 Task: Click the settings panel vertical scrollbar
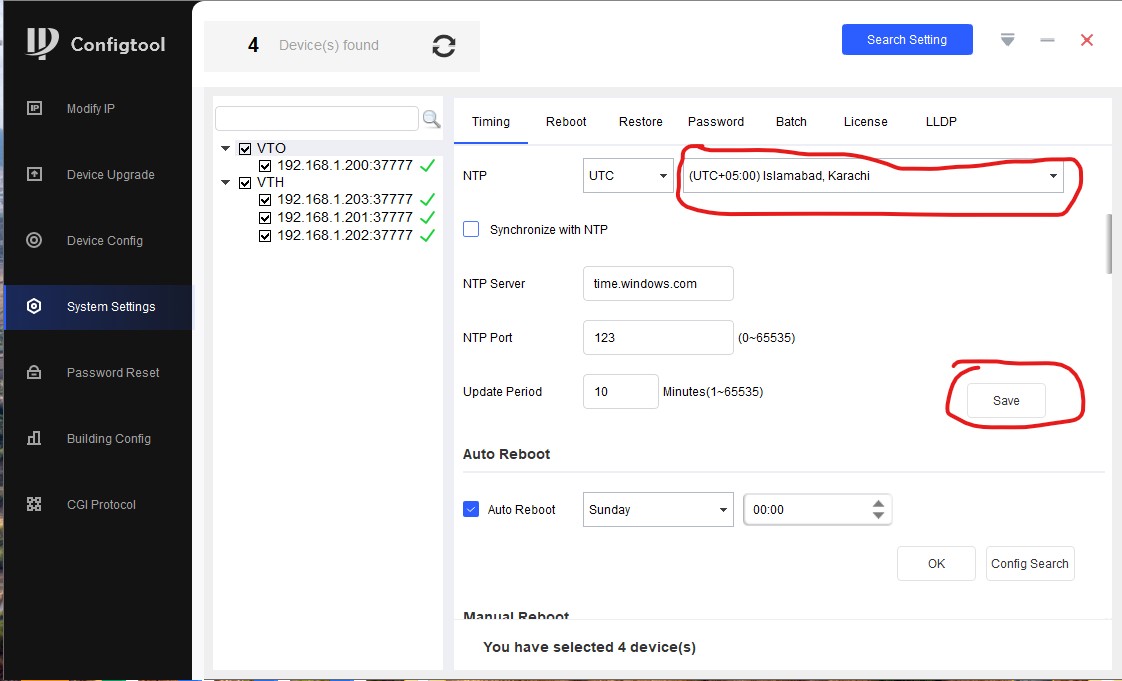(1108, 243)
